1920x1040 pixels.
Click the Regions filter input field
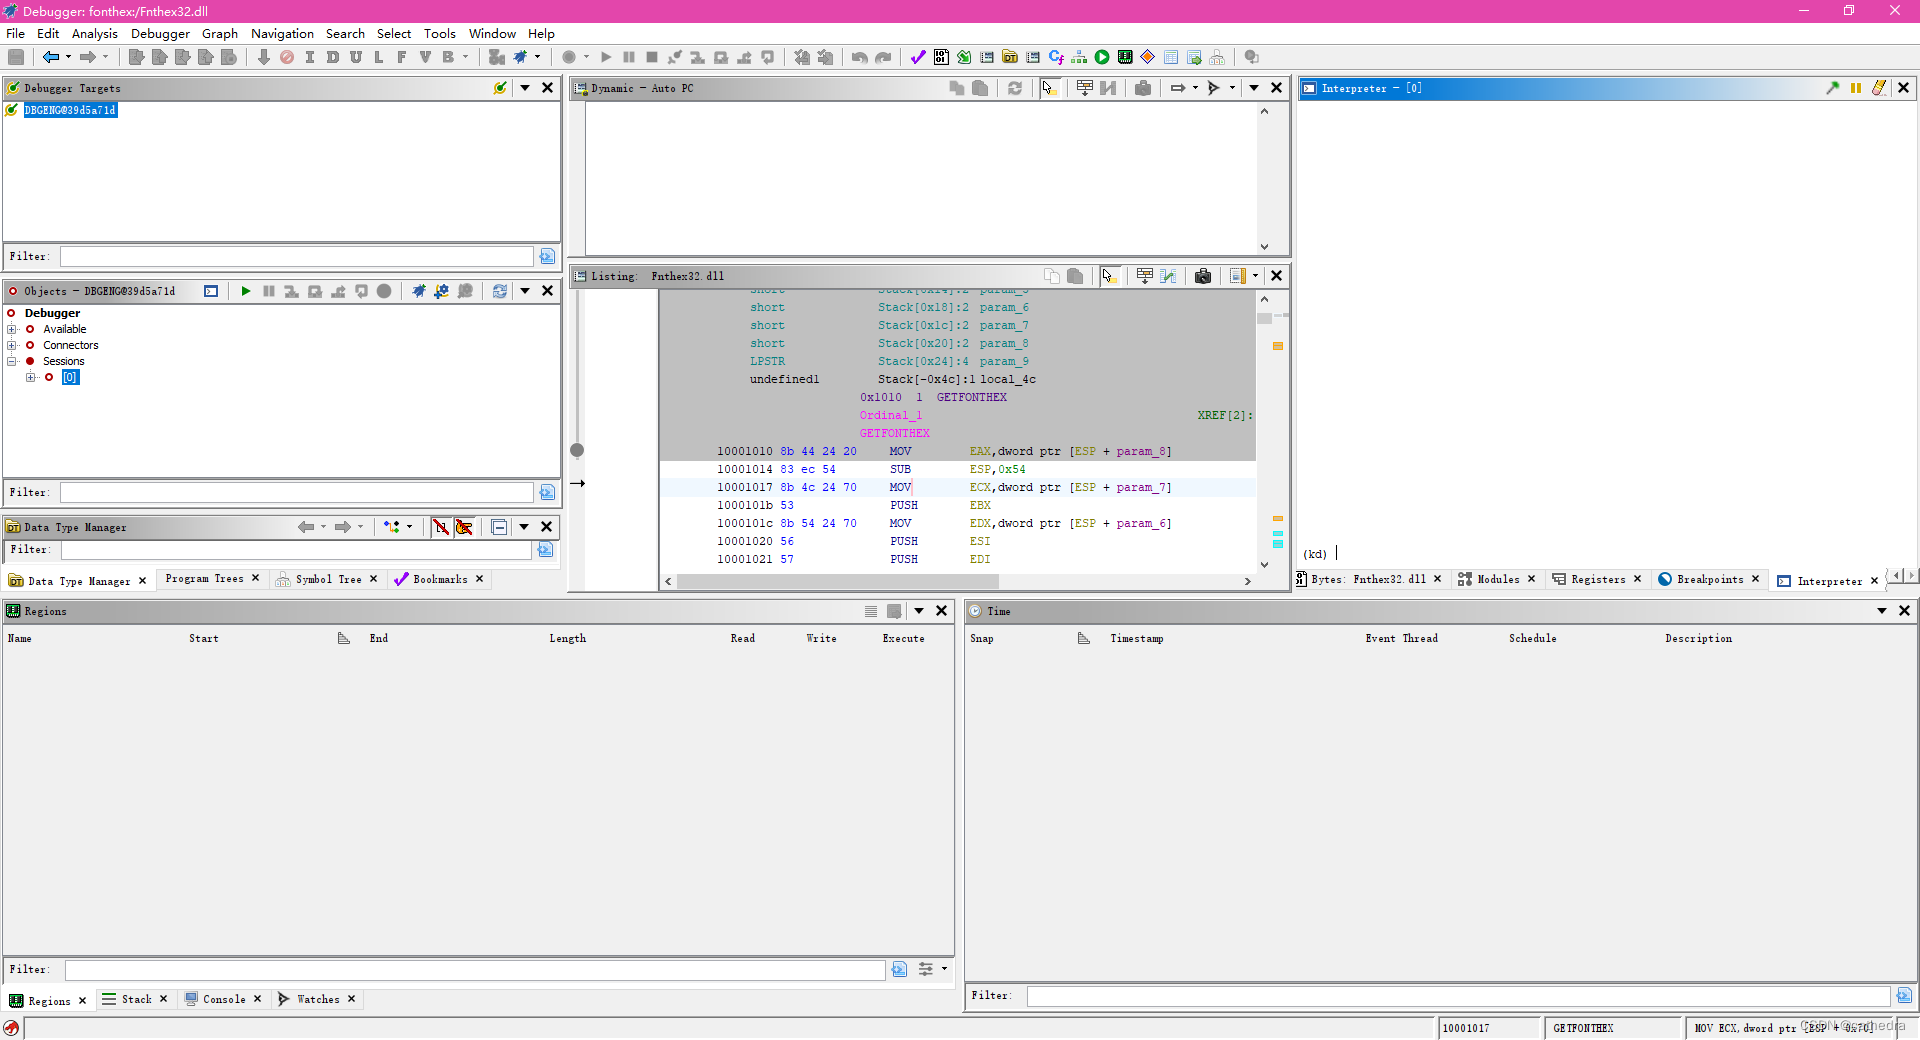(x=475, y=970)
